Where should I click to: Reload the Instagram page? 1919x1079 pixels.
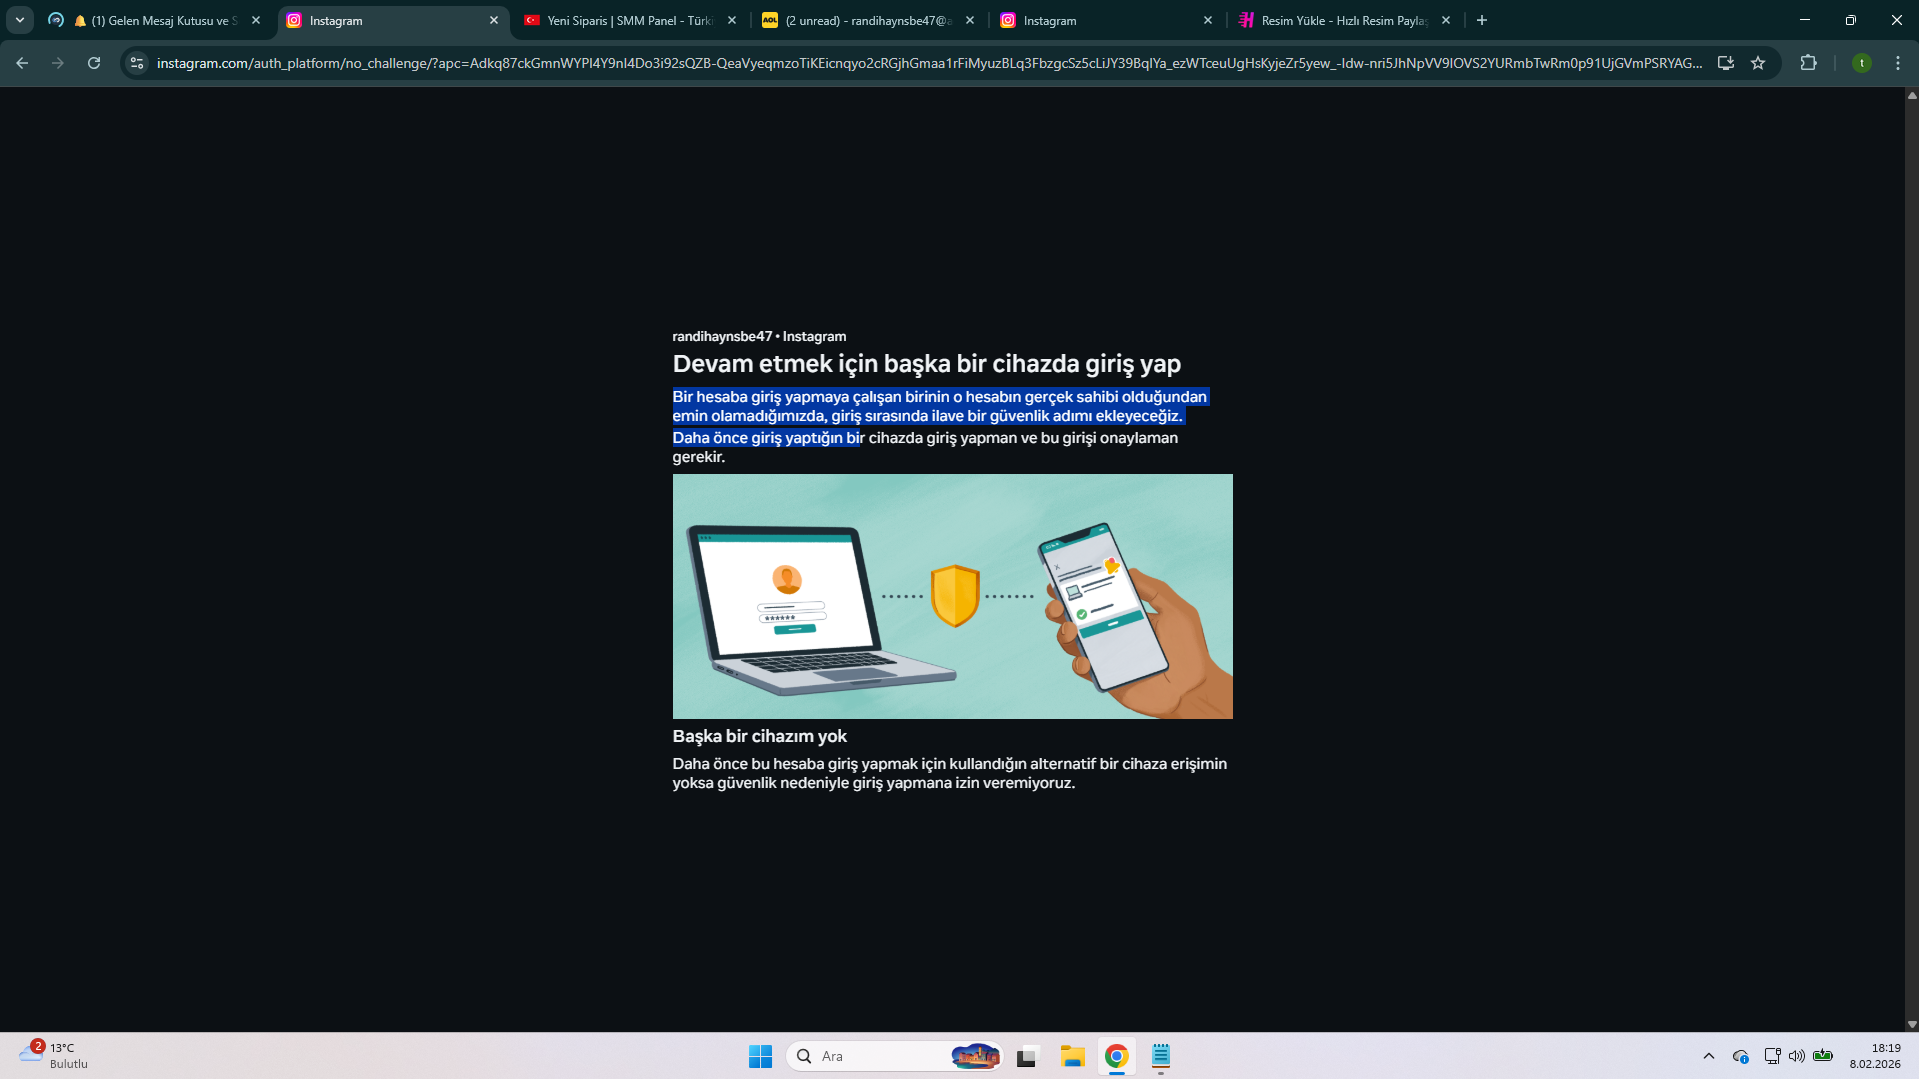(94, 63)
